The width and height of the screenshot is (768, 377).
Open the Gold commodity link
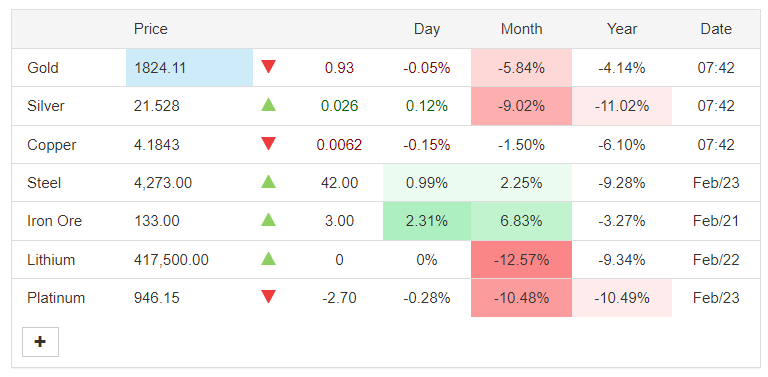(43, 68)
